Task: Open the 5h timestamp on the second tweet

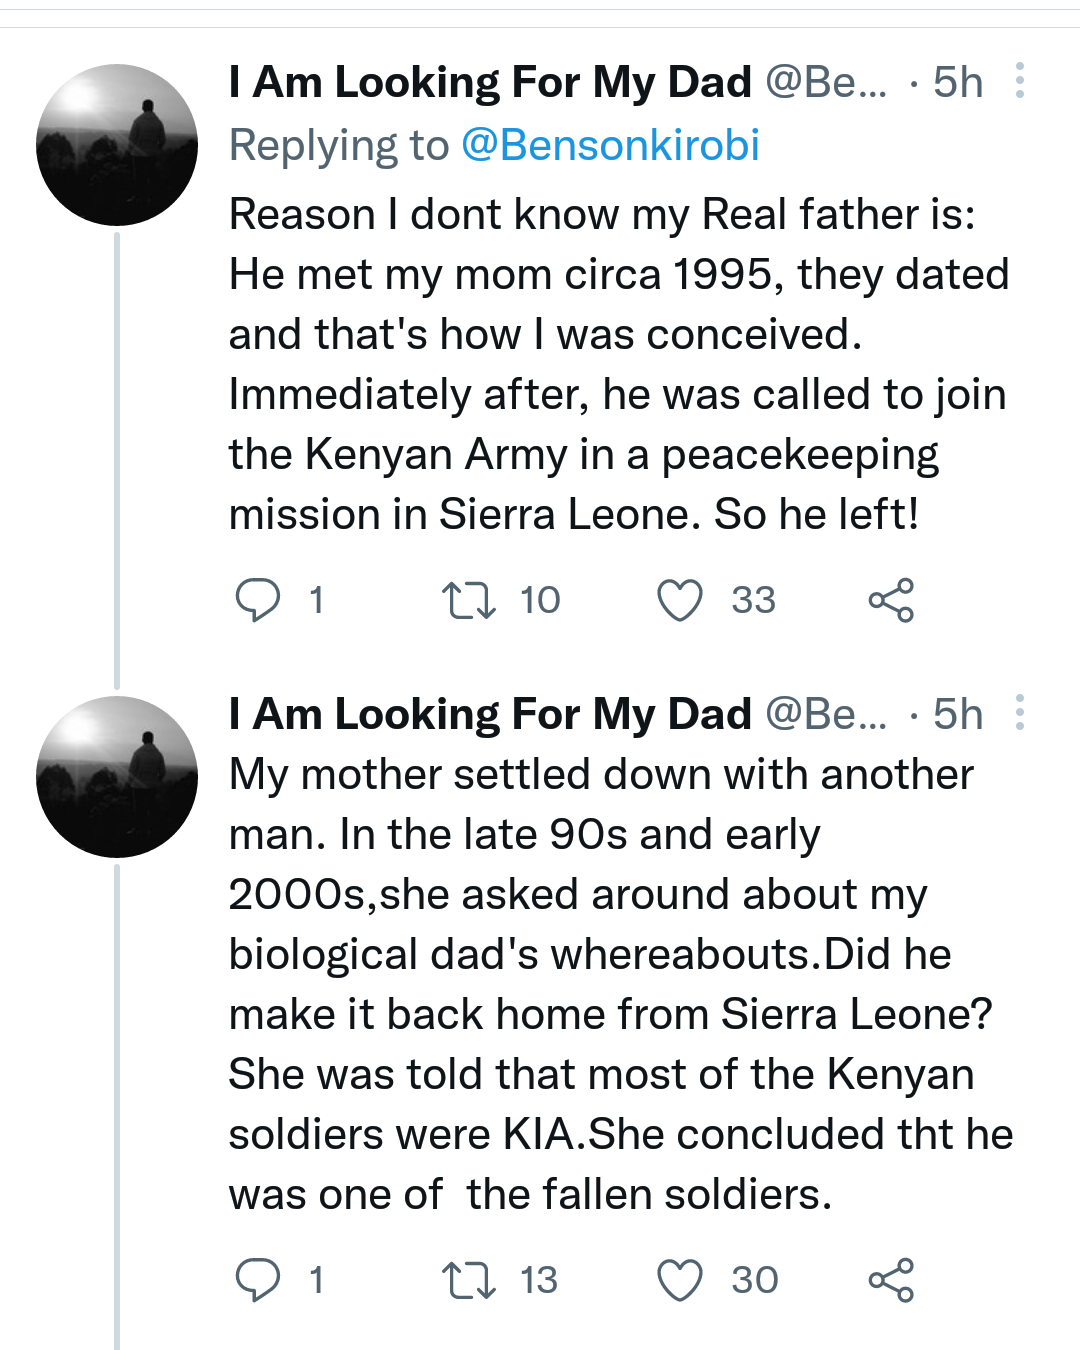Action: pyautogui.click(x=958, y=714)
